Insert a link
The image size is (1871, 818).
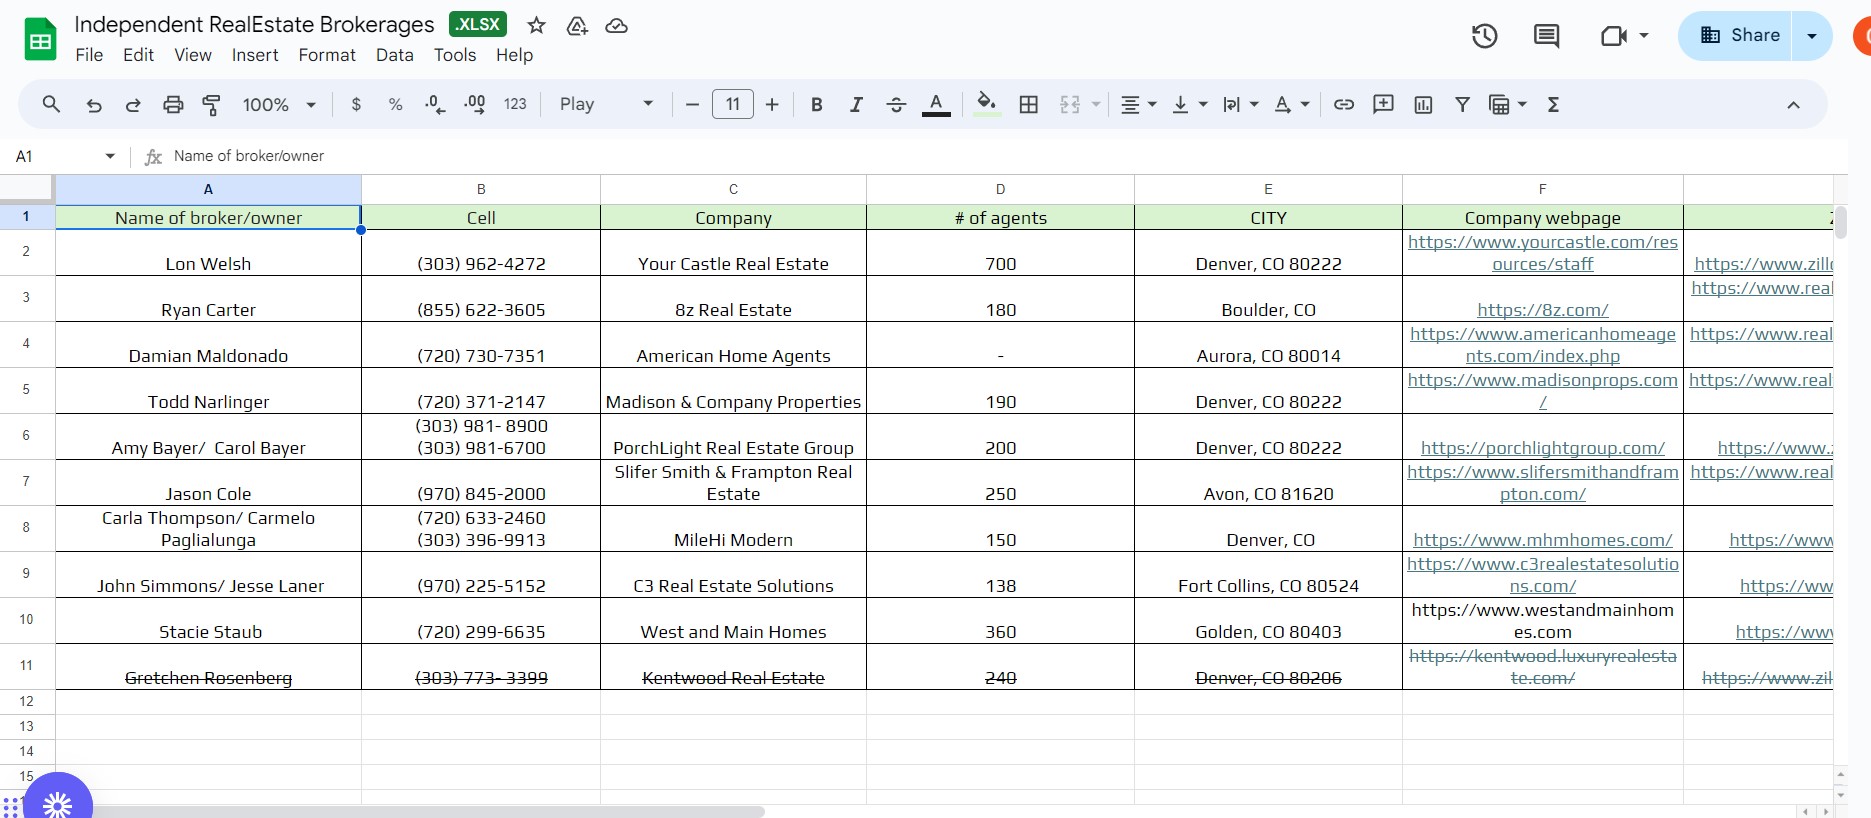tap(1344, 104)
